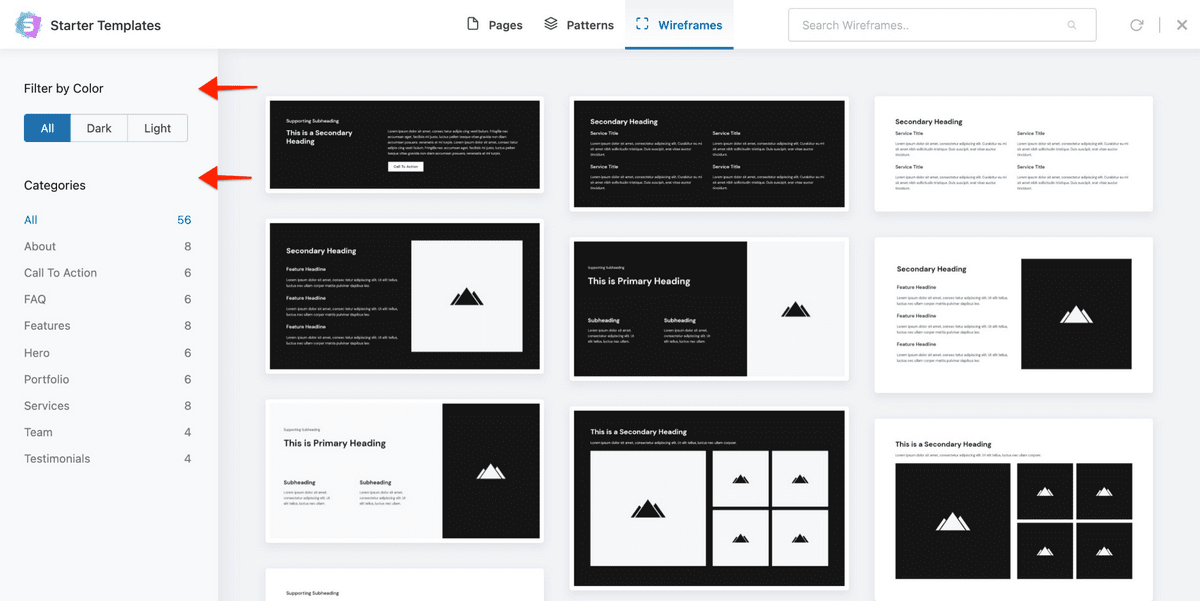This screenshot has width=1200, height=601.
Task: Open the Hero category
Action: [x=107, y=353]
